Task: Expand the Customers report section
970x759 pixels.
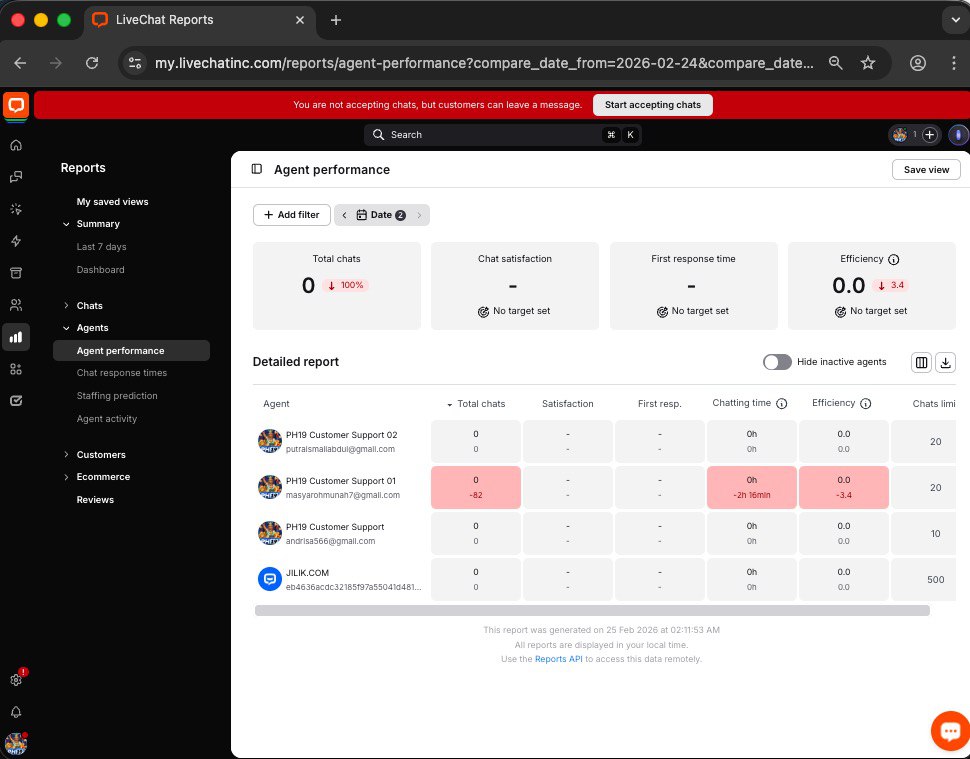Action: pyautogui.click(x=100, y=455)
